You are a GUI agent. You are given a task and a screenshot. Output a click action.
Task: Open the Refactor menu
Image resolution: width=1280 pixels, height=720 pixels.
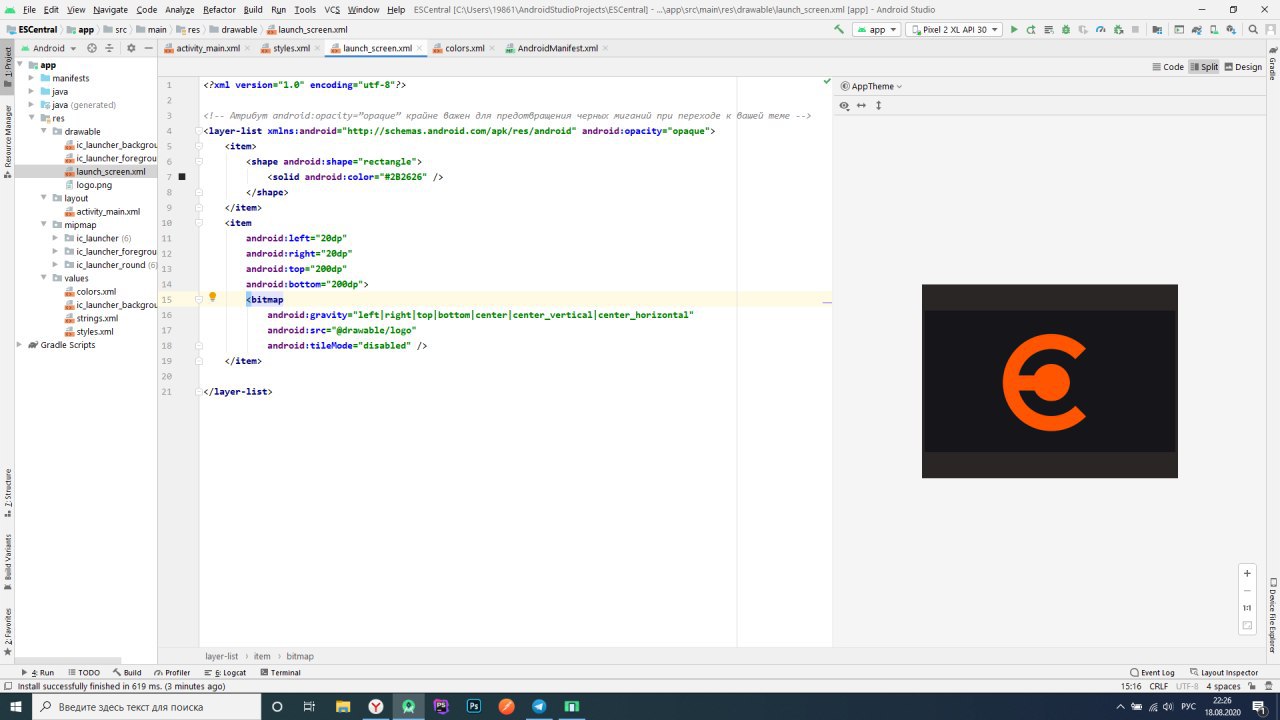(219, 9)
